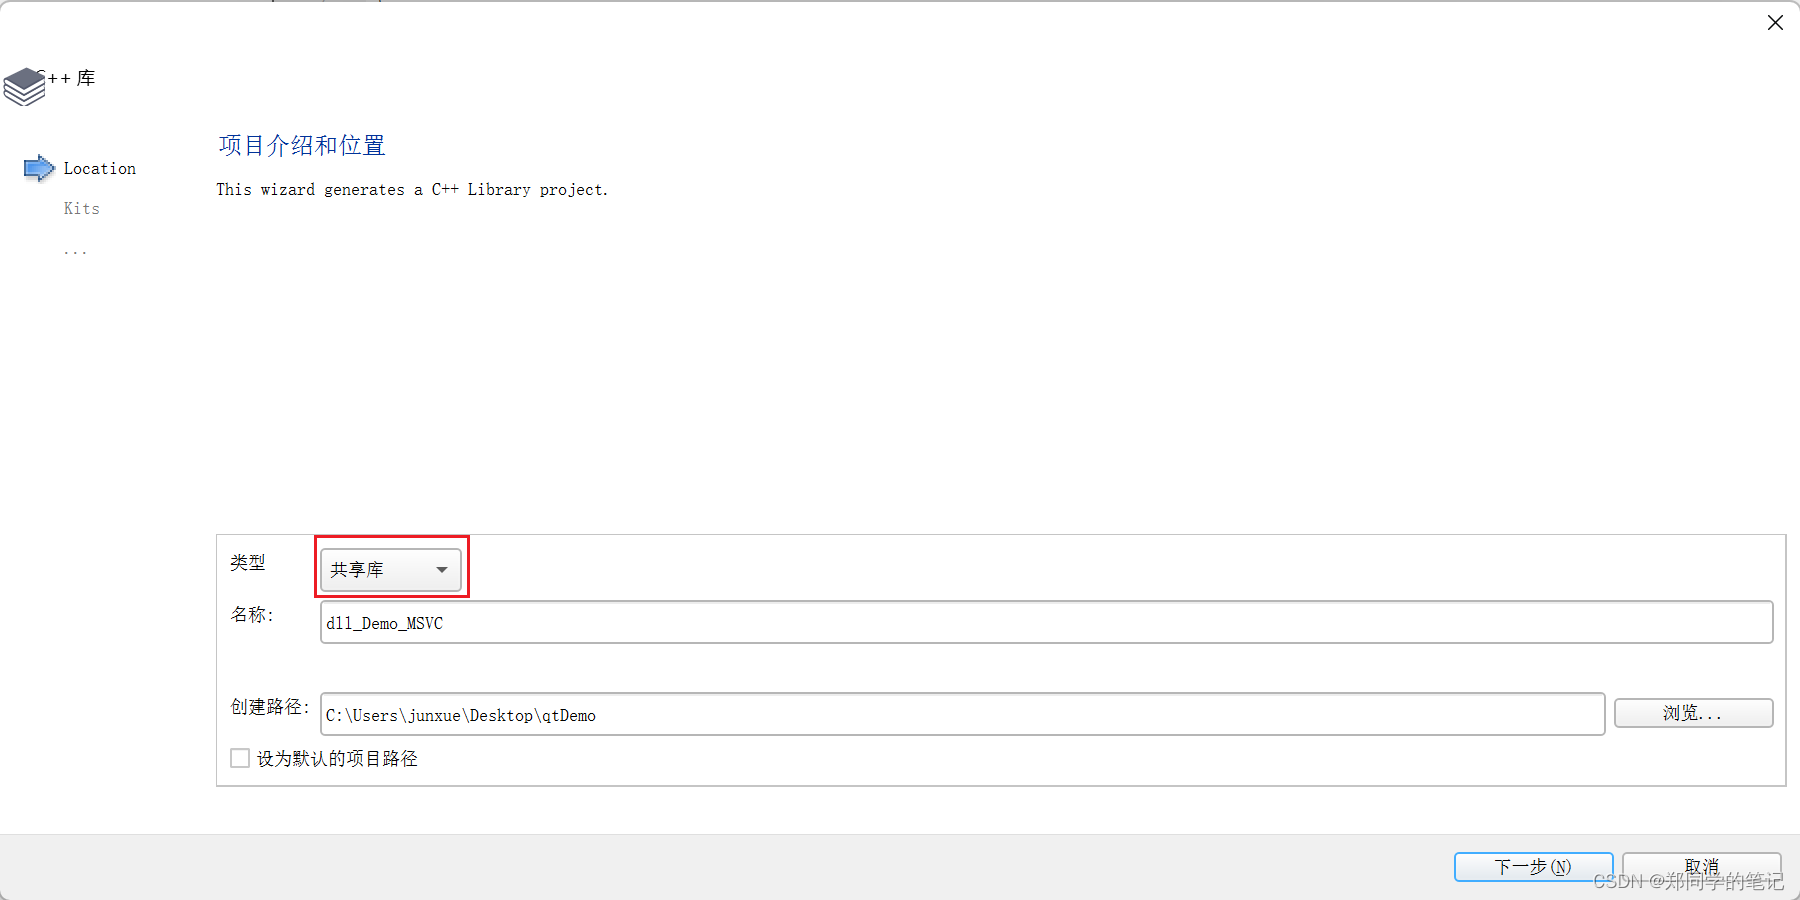
Task: Click the wizard description text about C++ Library
Action: point(412,189)
